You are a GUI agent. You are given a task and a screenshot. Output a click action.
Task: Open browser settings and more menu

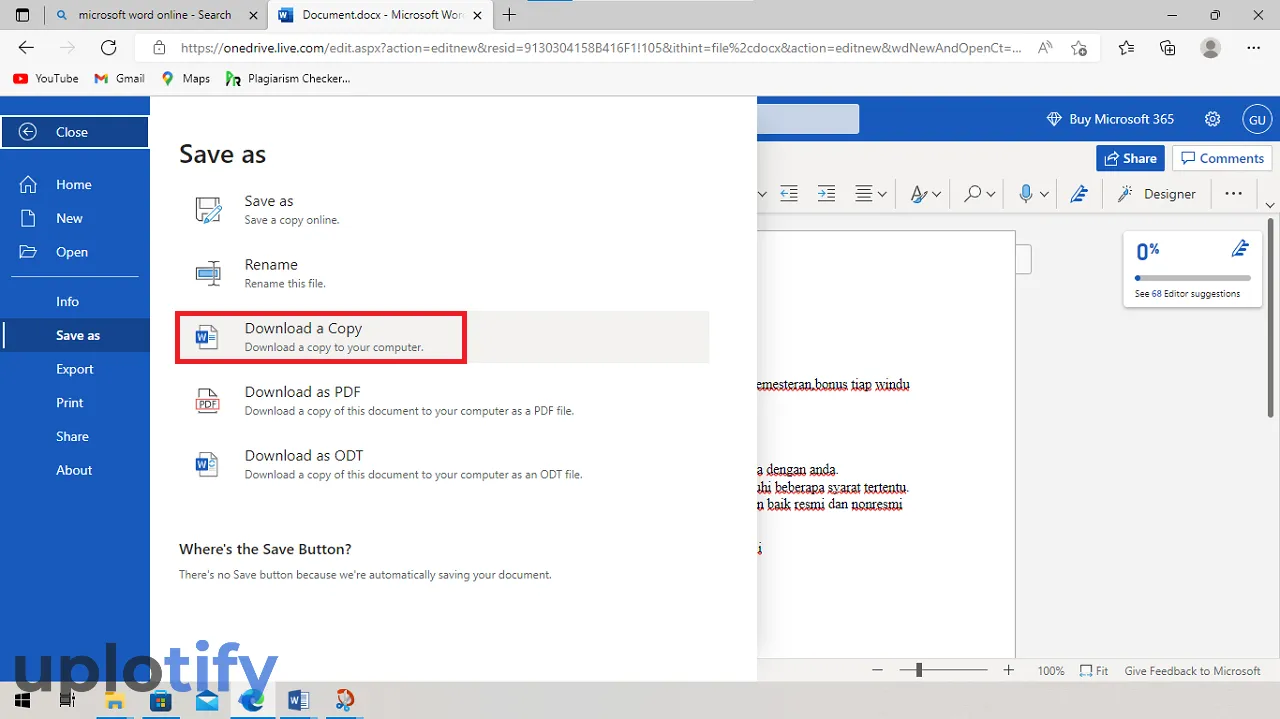click(1254, 48)
